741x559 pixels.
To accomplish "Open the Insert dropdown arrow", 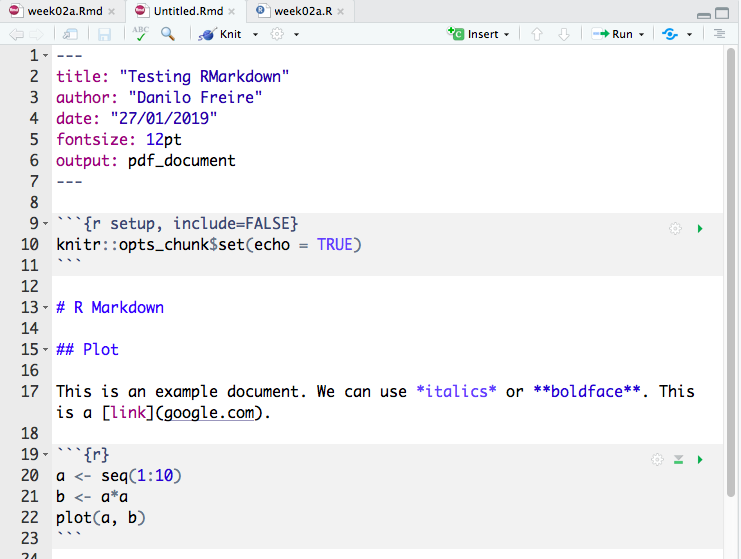I will tap(507, 34).
